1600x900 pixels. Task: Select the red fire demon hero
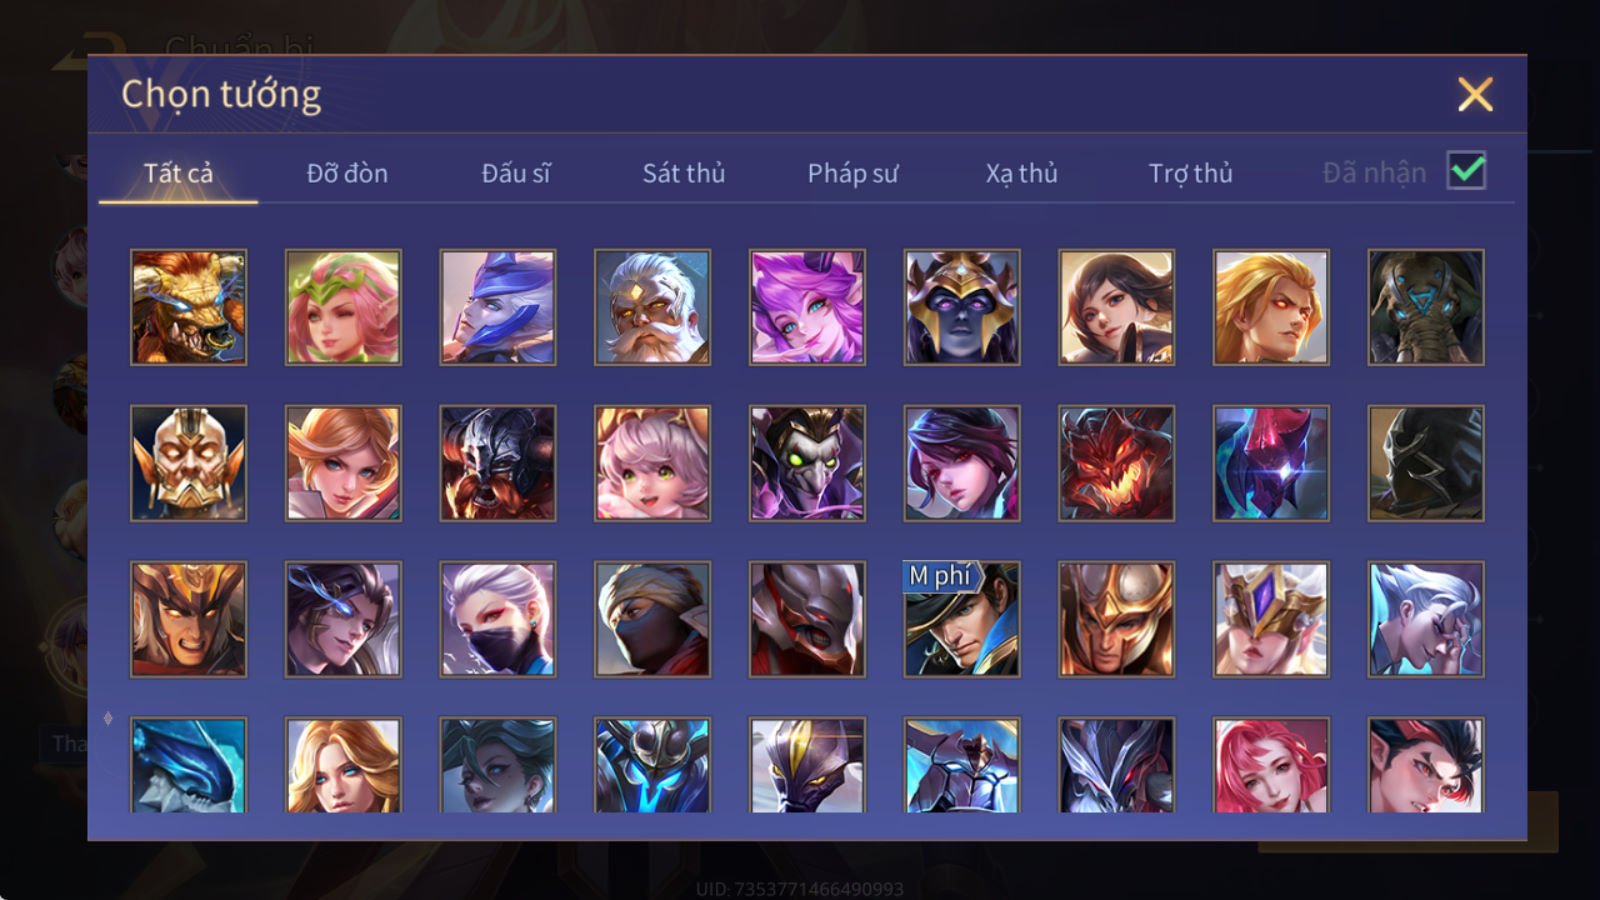point(1116,463)
